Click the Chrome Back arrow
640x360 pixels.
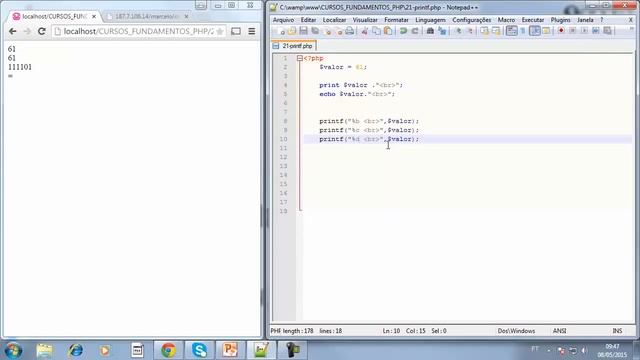(13, 31)
